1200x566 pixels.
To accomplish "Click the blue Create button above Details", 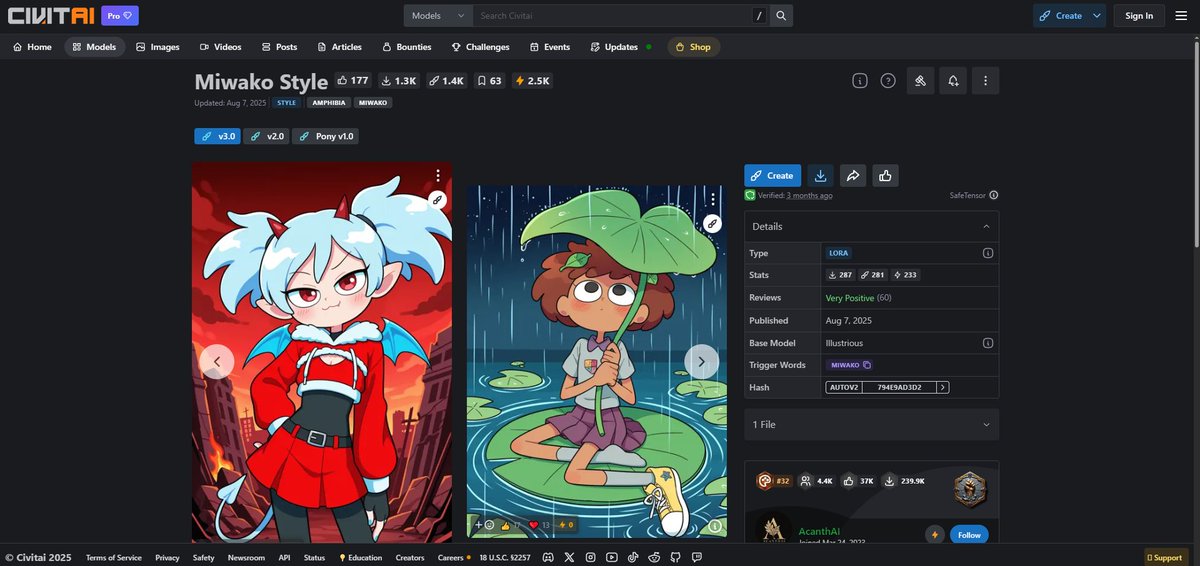I will 773,175.
